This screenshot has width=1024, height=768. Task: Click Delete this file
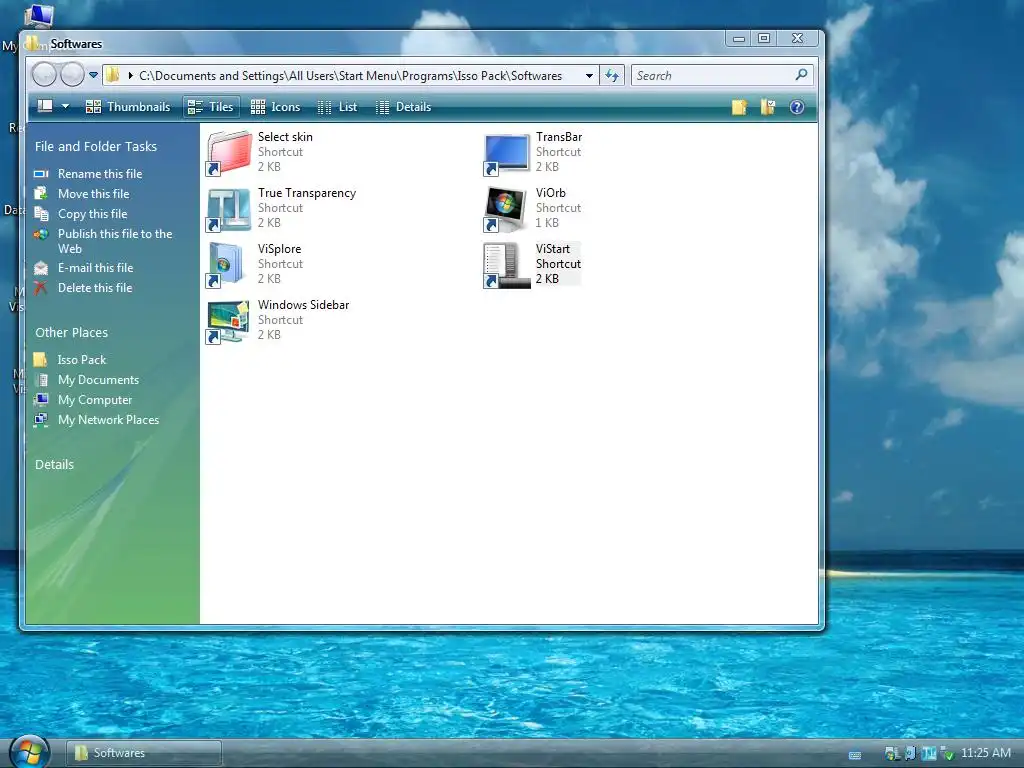(x=95, y=288)
